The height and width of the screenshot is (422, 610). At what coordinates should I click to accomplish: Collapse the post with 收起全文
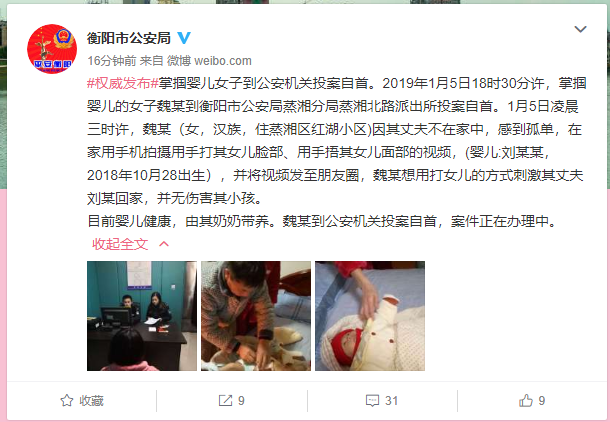pyautogui.click(x=120, y=244)
